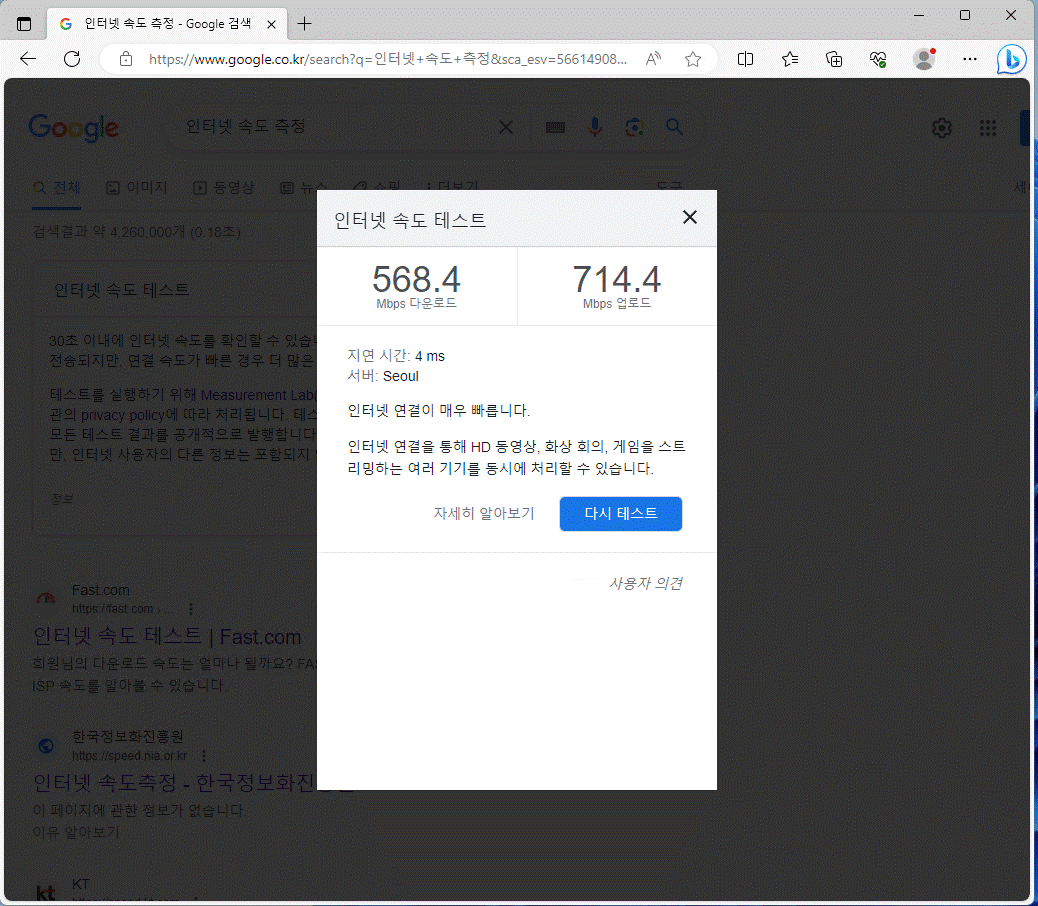Add this page to favorites with star icon
Image resolution: width=1038 pixels, height=906 pixels.
click(693, 59)
